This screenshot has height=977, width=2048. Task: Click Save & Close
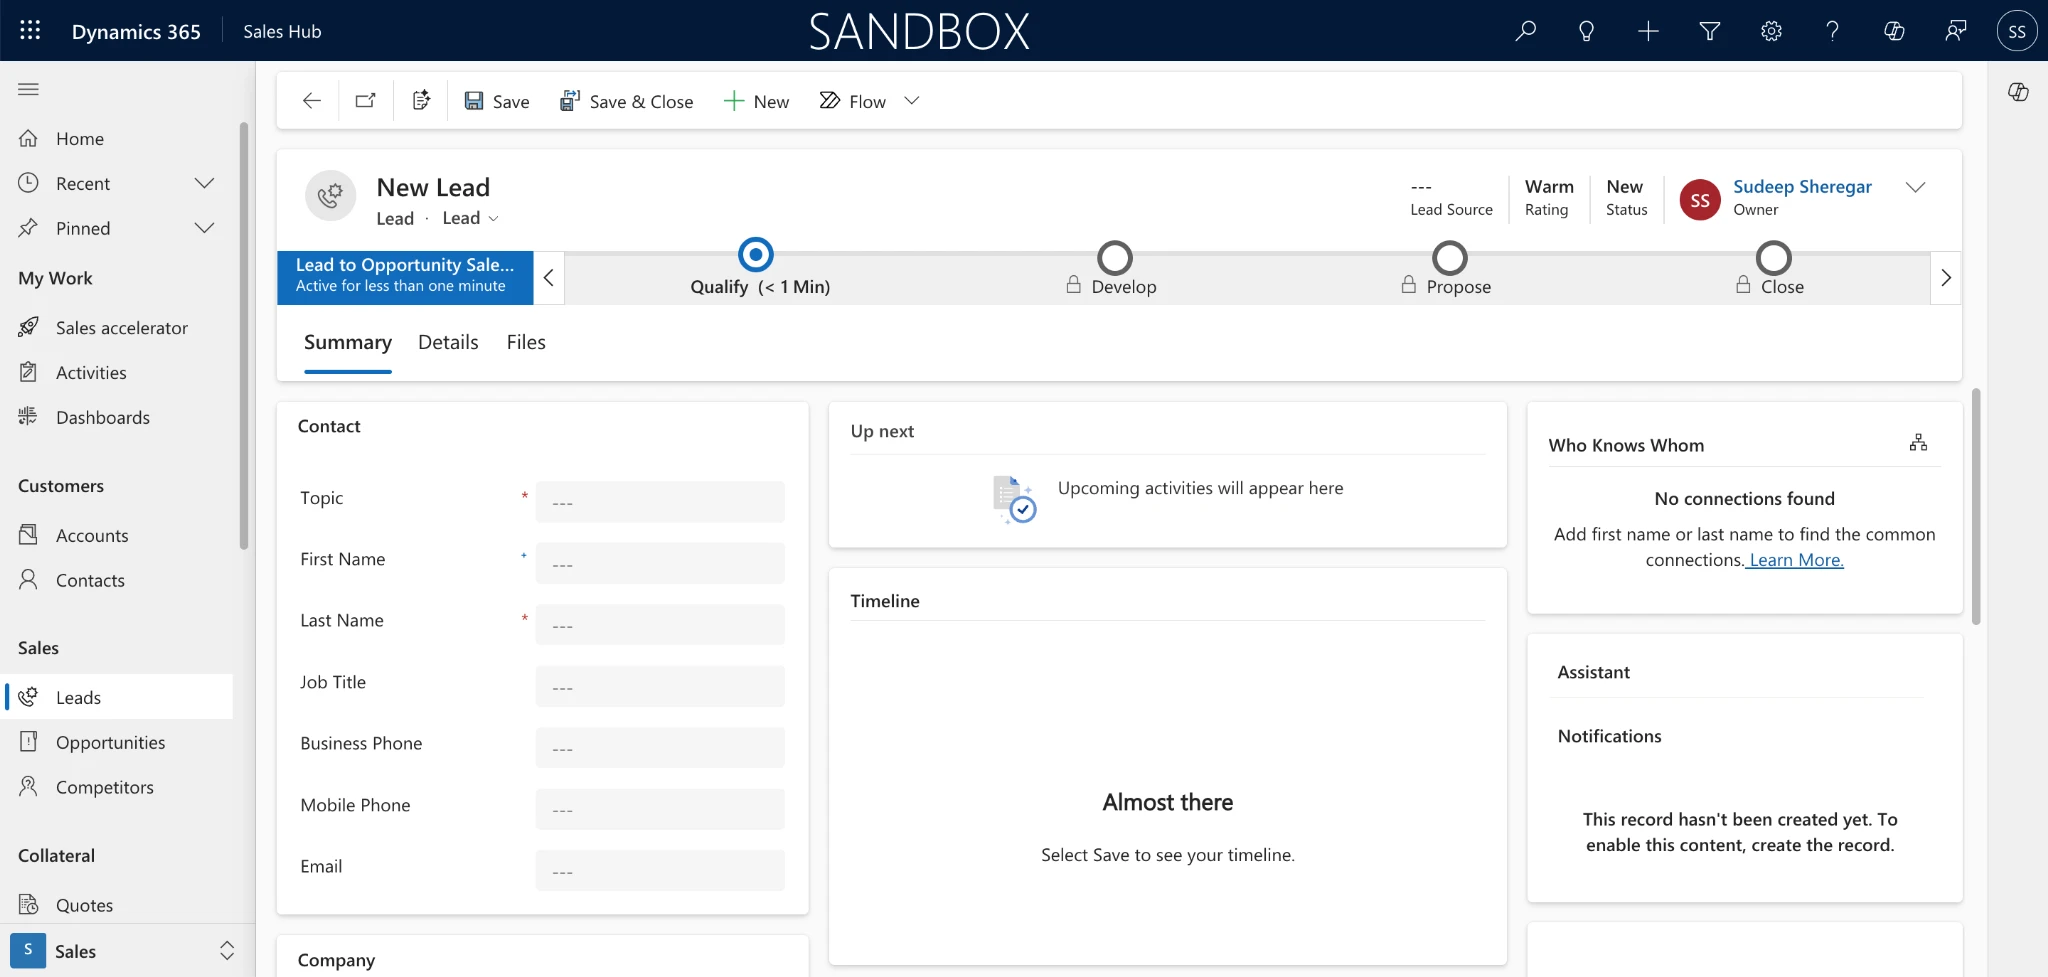627,101
